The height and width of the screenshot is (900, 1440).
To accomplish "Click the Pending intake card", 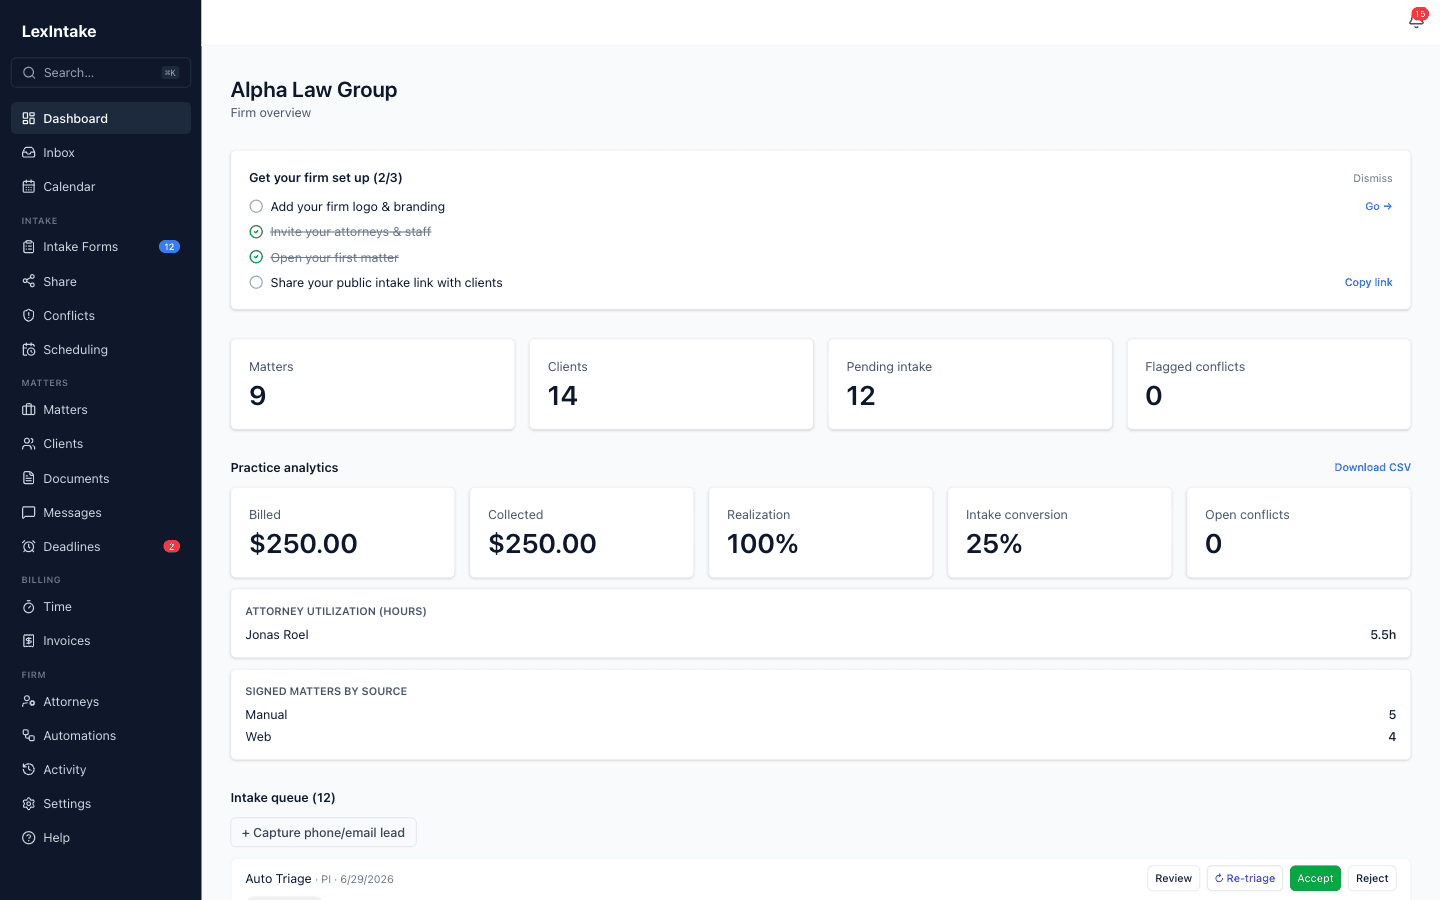I will (x=970, y=384).
